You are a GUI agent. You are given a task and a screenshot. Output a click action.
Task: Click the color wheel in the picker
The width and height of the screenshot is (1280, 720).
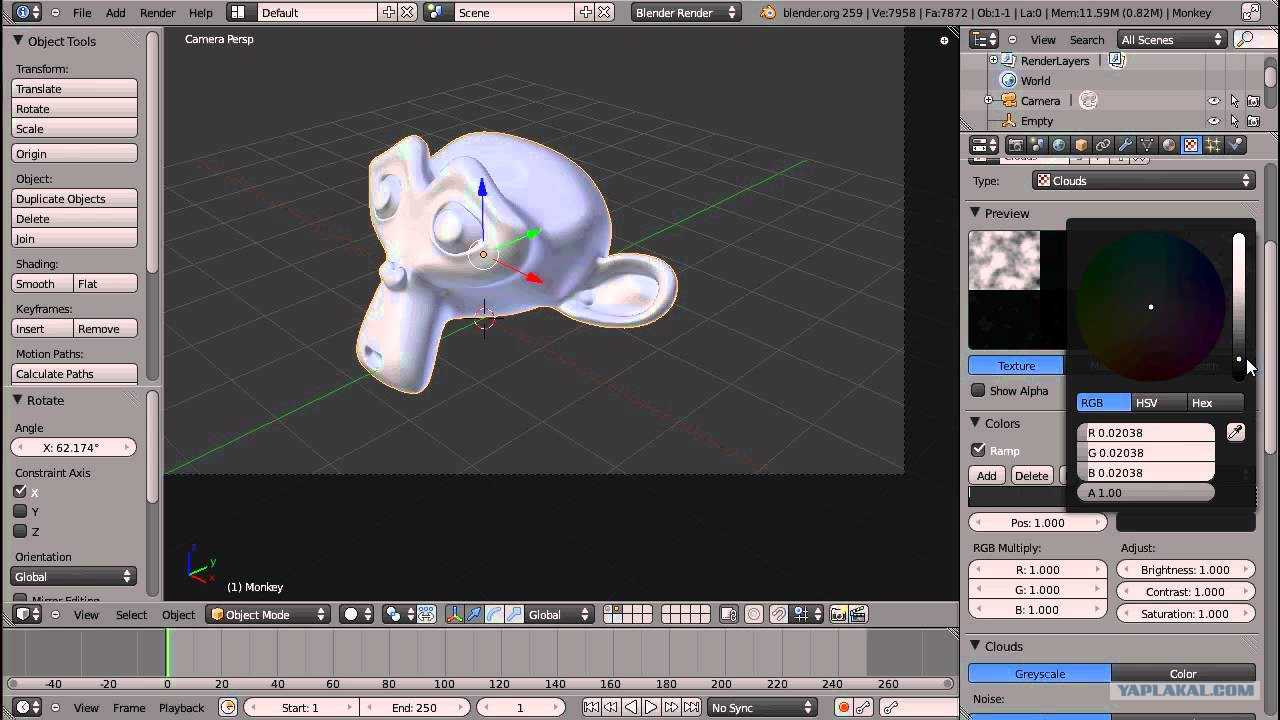1151,307
